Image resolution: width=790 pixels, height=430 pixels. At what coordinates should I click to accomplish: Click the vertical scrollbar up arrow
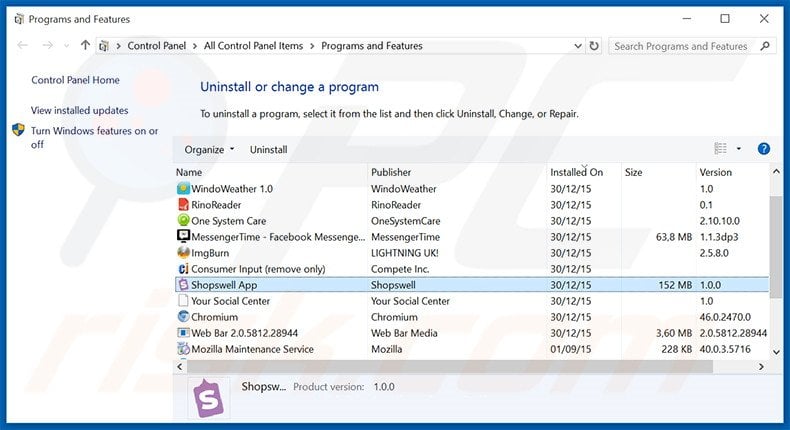(x=776, y=171)
